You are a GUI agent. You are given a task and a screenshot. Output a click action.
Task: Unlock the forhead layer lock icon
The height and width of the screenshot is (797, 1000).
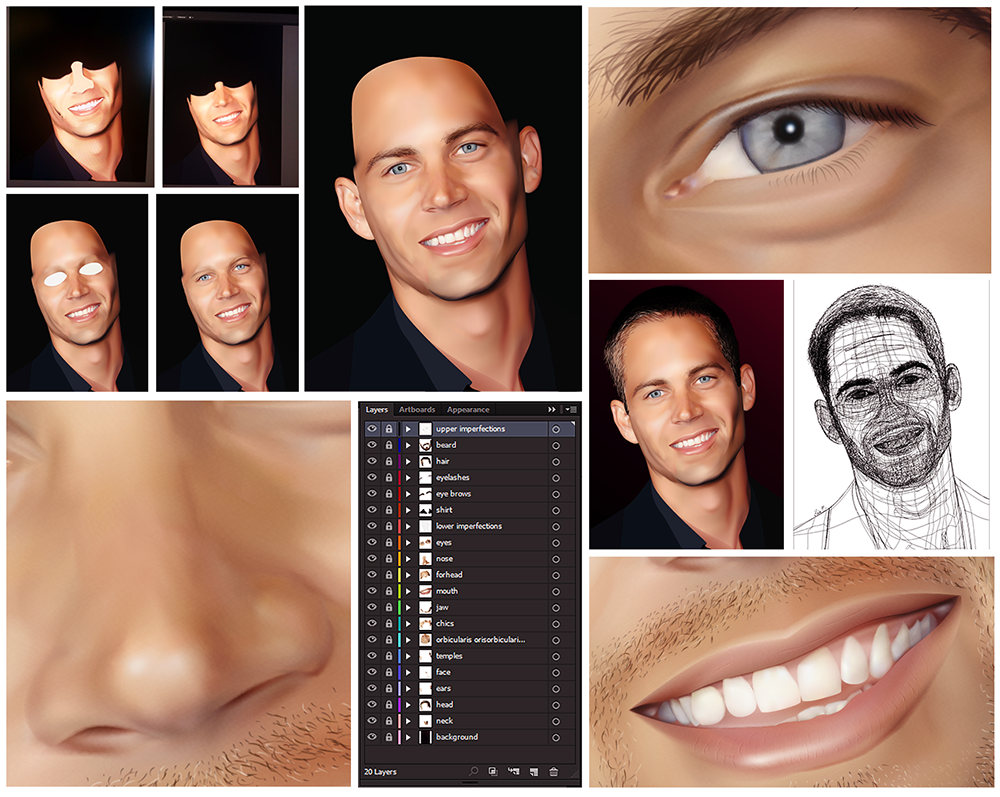388,574
